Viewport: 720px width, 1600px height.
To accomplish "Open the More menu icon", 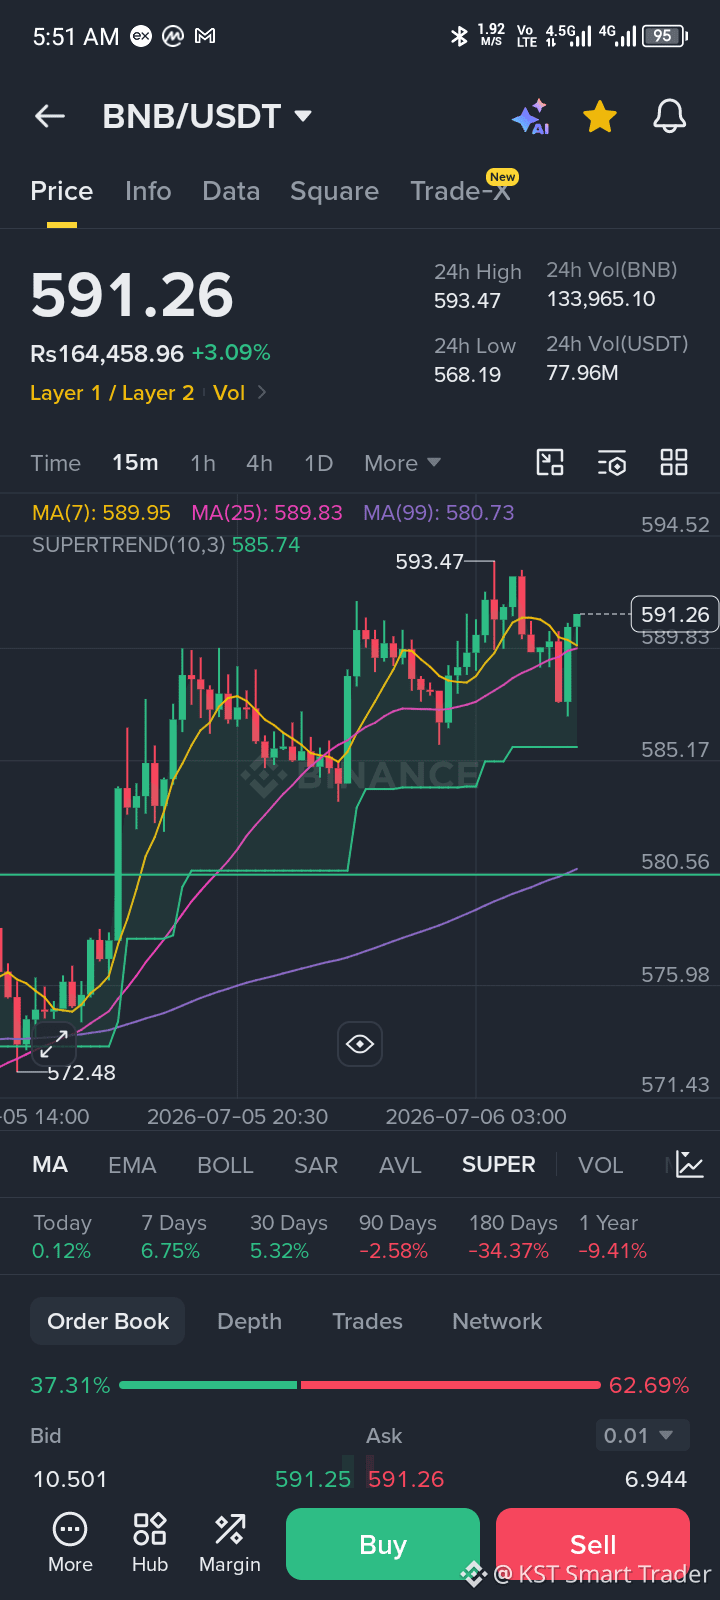I will (70, 1543).
